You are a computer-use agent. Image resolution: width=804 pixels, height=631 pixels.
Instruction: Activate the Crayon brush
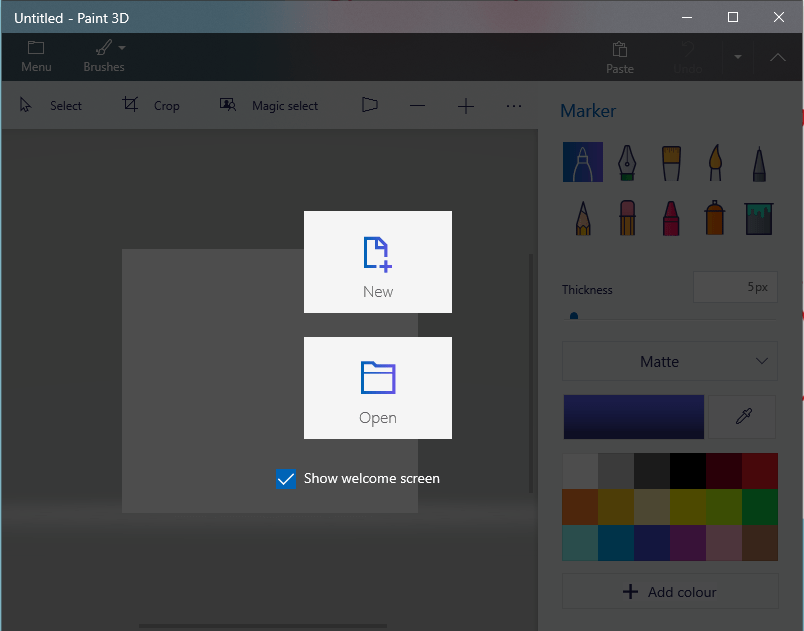[x=670, y=216]
